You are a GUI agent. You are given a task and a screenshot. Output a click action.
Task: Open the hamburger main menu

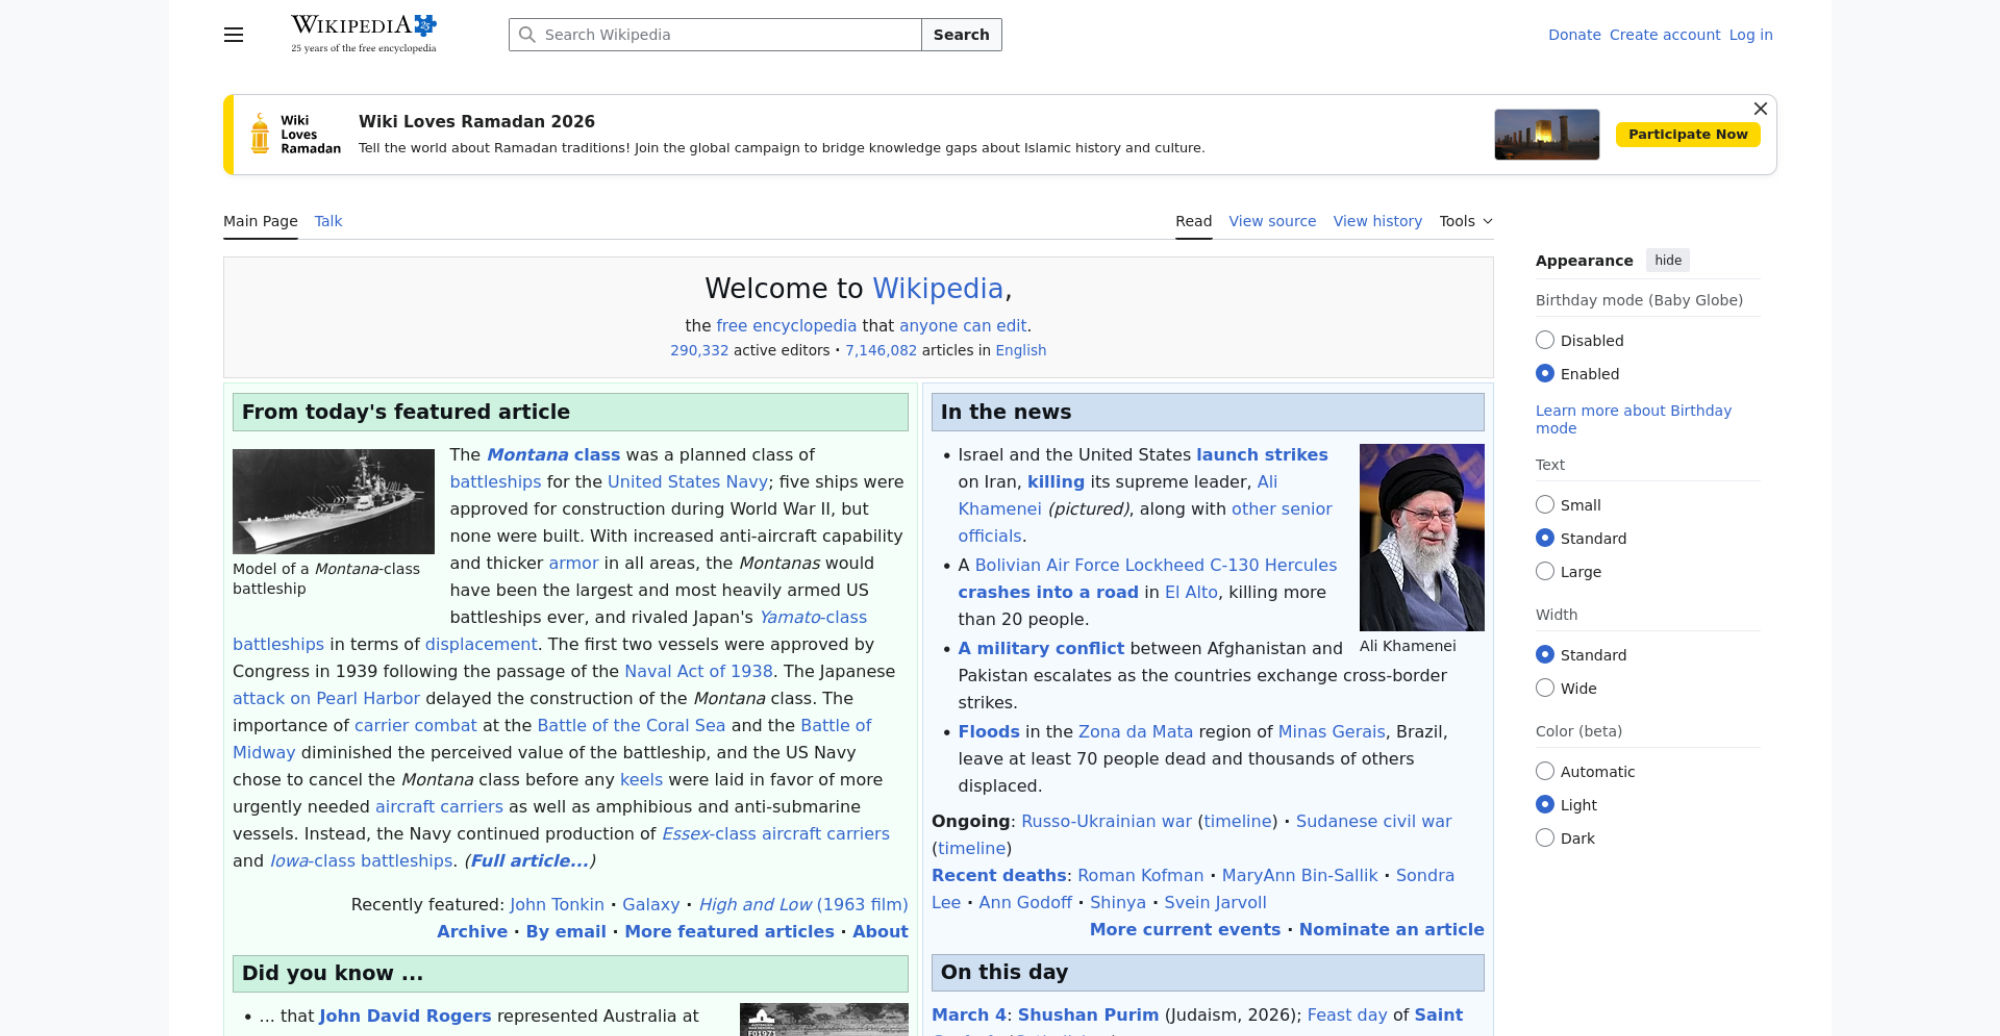(x=233, y=35)
